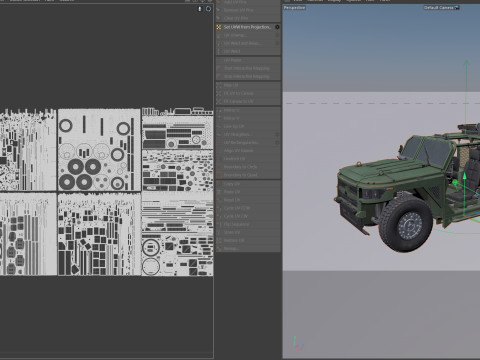Image resolution: width=480 pixels, height=360 pixels.
Task: Open options gear beside UV Rectangularize
Action: point(277,142)
